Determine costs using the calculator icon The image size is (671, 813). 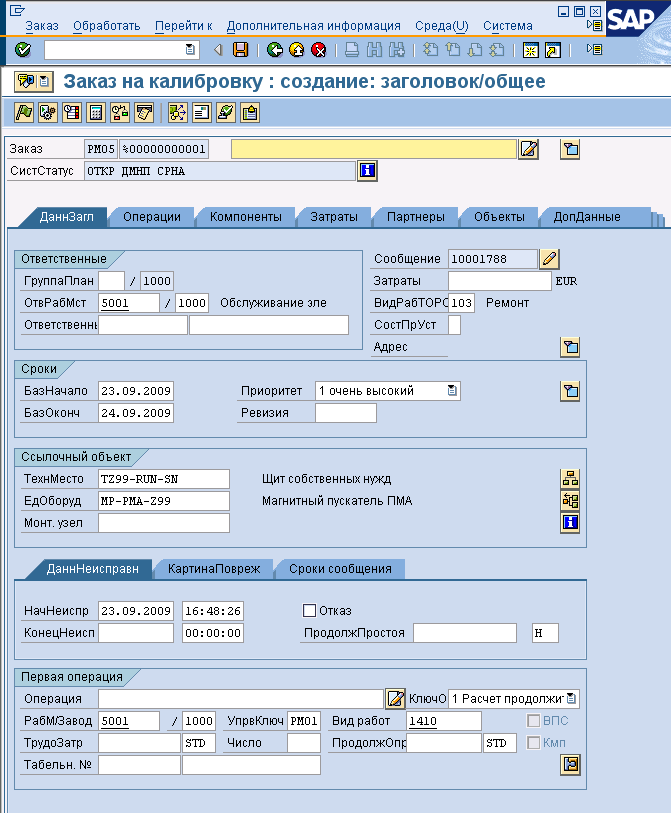96,113
